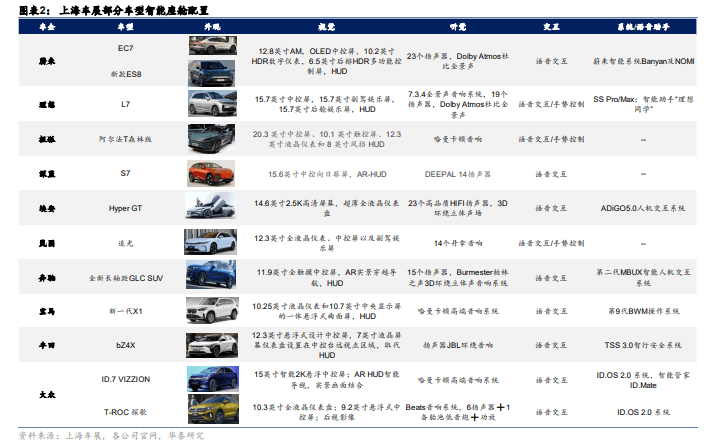This screenshot has width=726, height=446.
Task: Click the 12.3英寸悬浮式设计中控屏 bZ4X description
Action: pos(326,345)
